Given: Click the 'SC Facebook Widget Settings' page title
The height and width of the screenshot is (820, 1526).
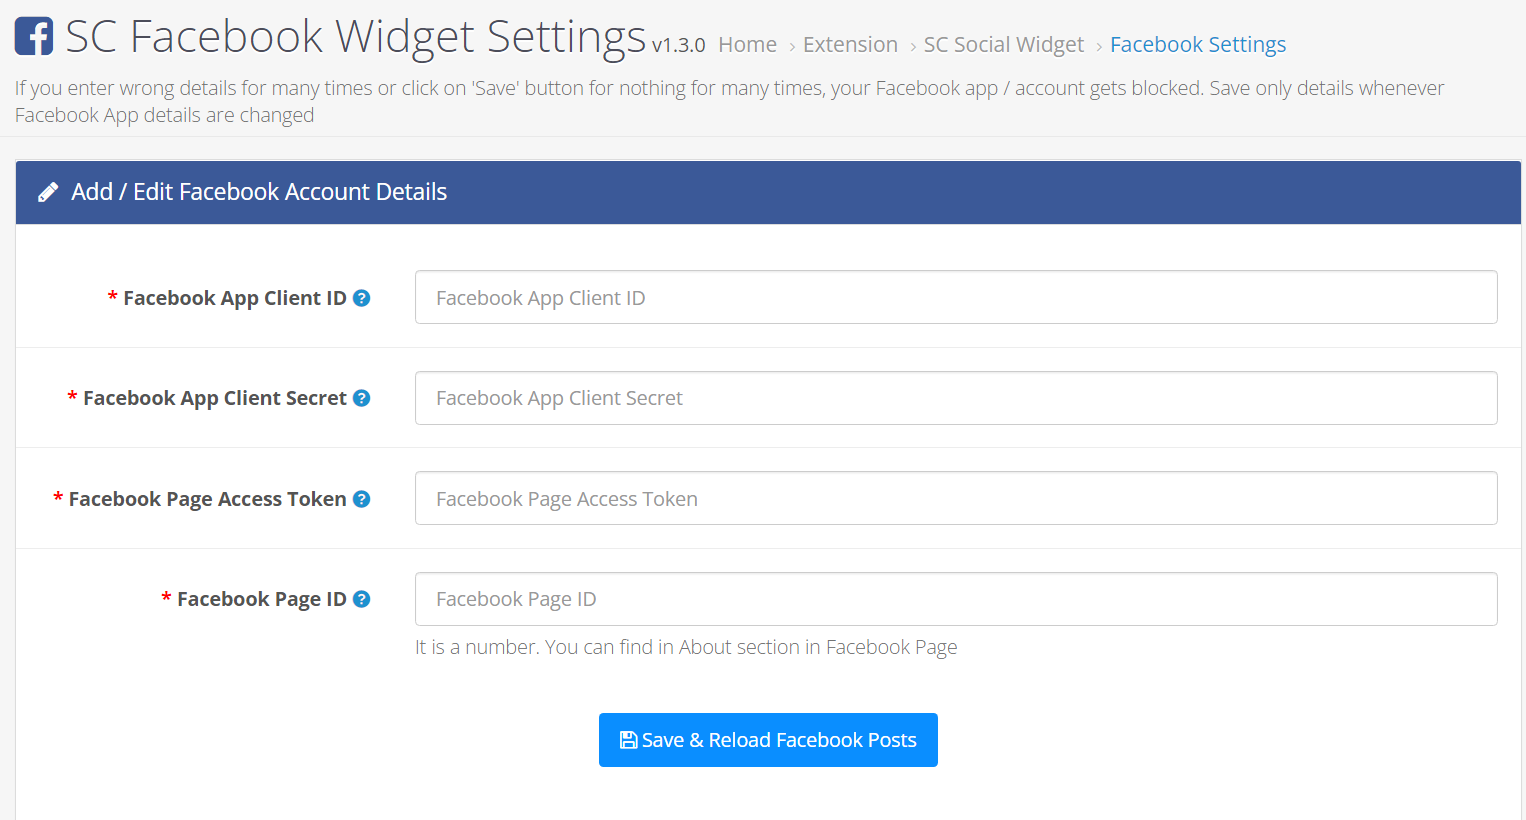Looking at the screenshot, I should coord(355,37).
